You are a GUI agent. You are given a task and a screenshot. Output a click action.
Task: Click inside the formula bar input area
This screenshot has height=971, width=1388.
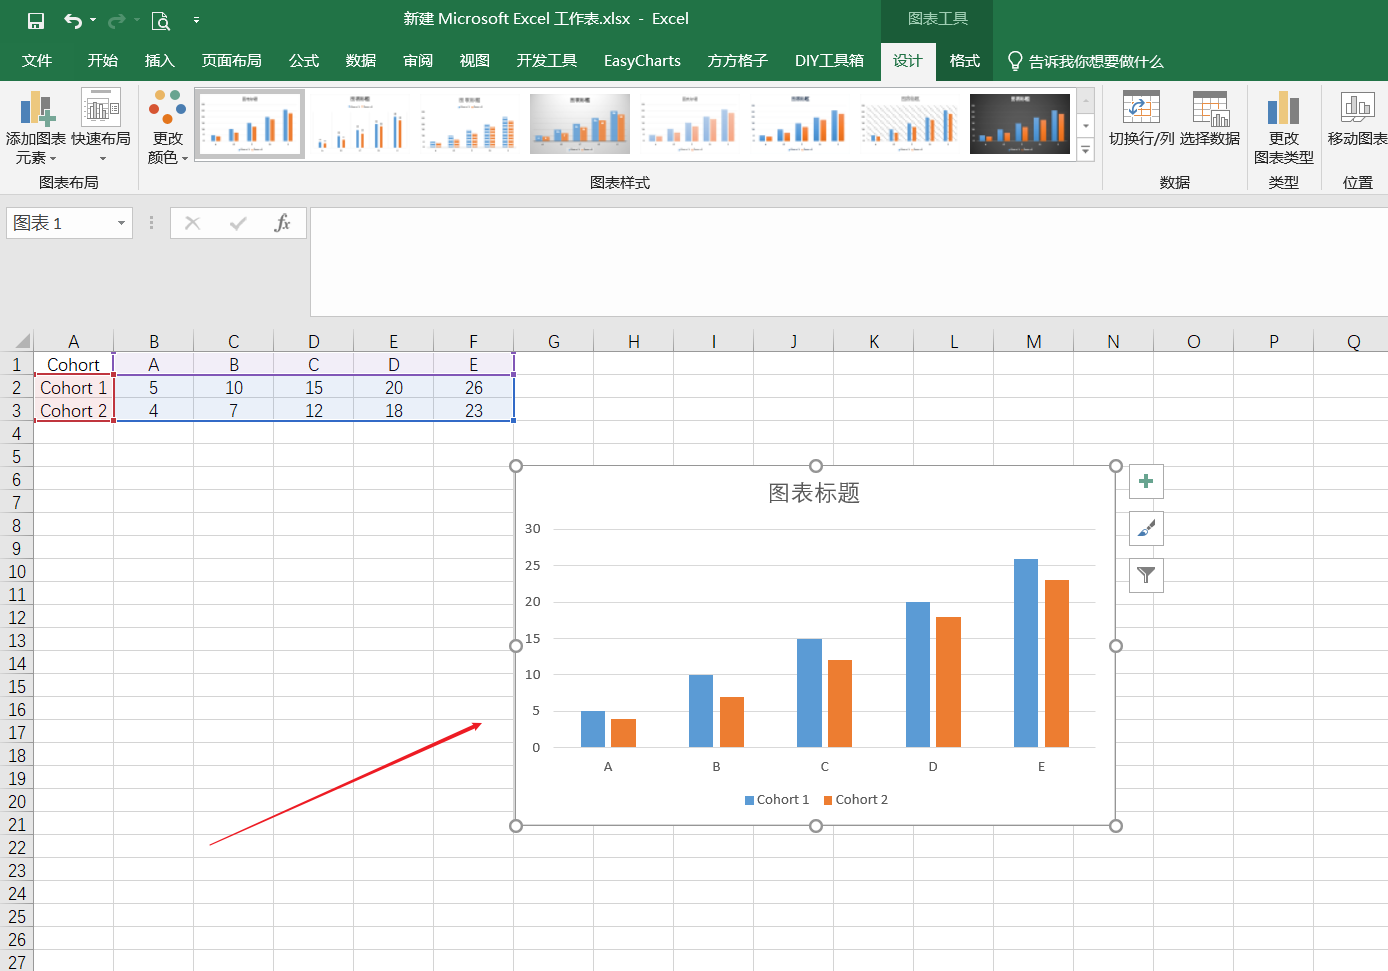pyautogui.click(x=848, y=262)
